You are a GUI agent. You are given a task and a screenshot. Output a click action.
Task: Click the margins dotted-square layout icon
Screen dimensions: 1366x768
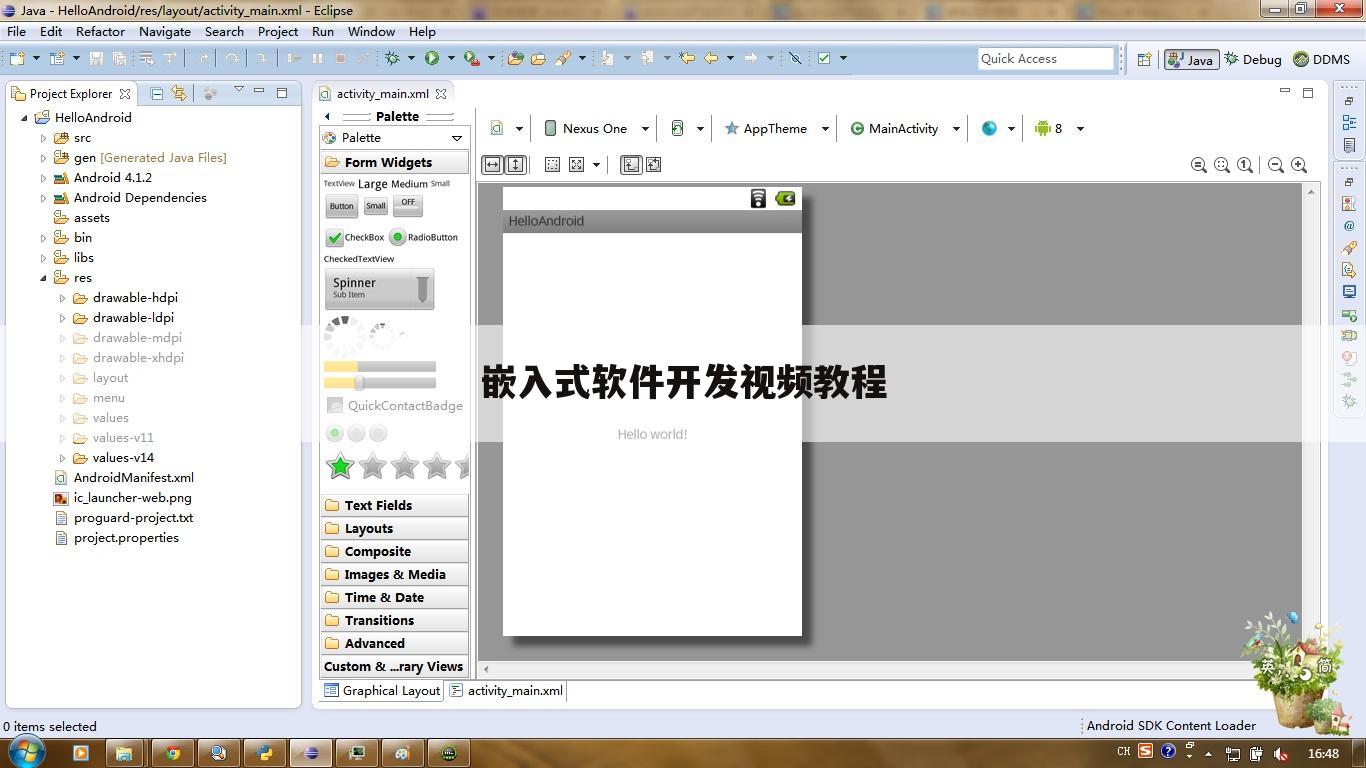click(x=552, y=165)
